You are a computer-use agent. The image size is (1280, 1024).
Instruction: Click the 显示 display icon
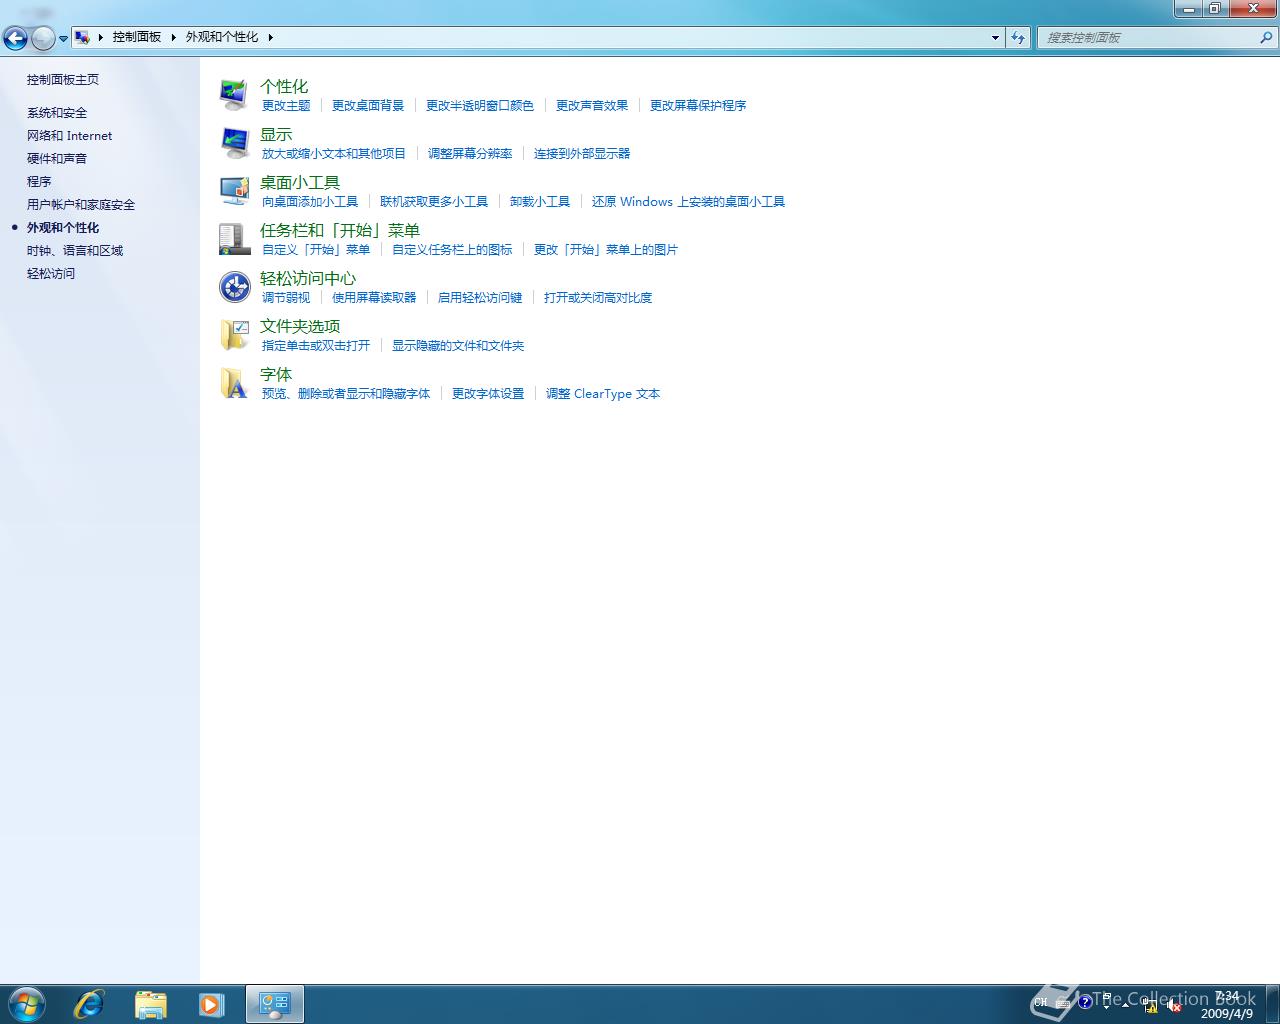coord(234,142)
